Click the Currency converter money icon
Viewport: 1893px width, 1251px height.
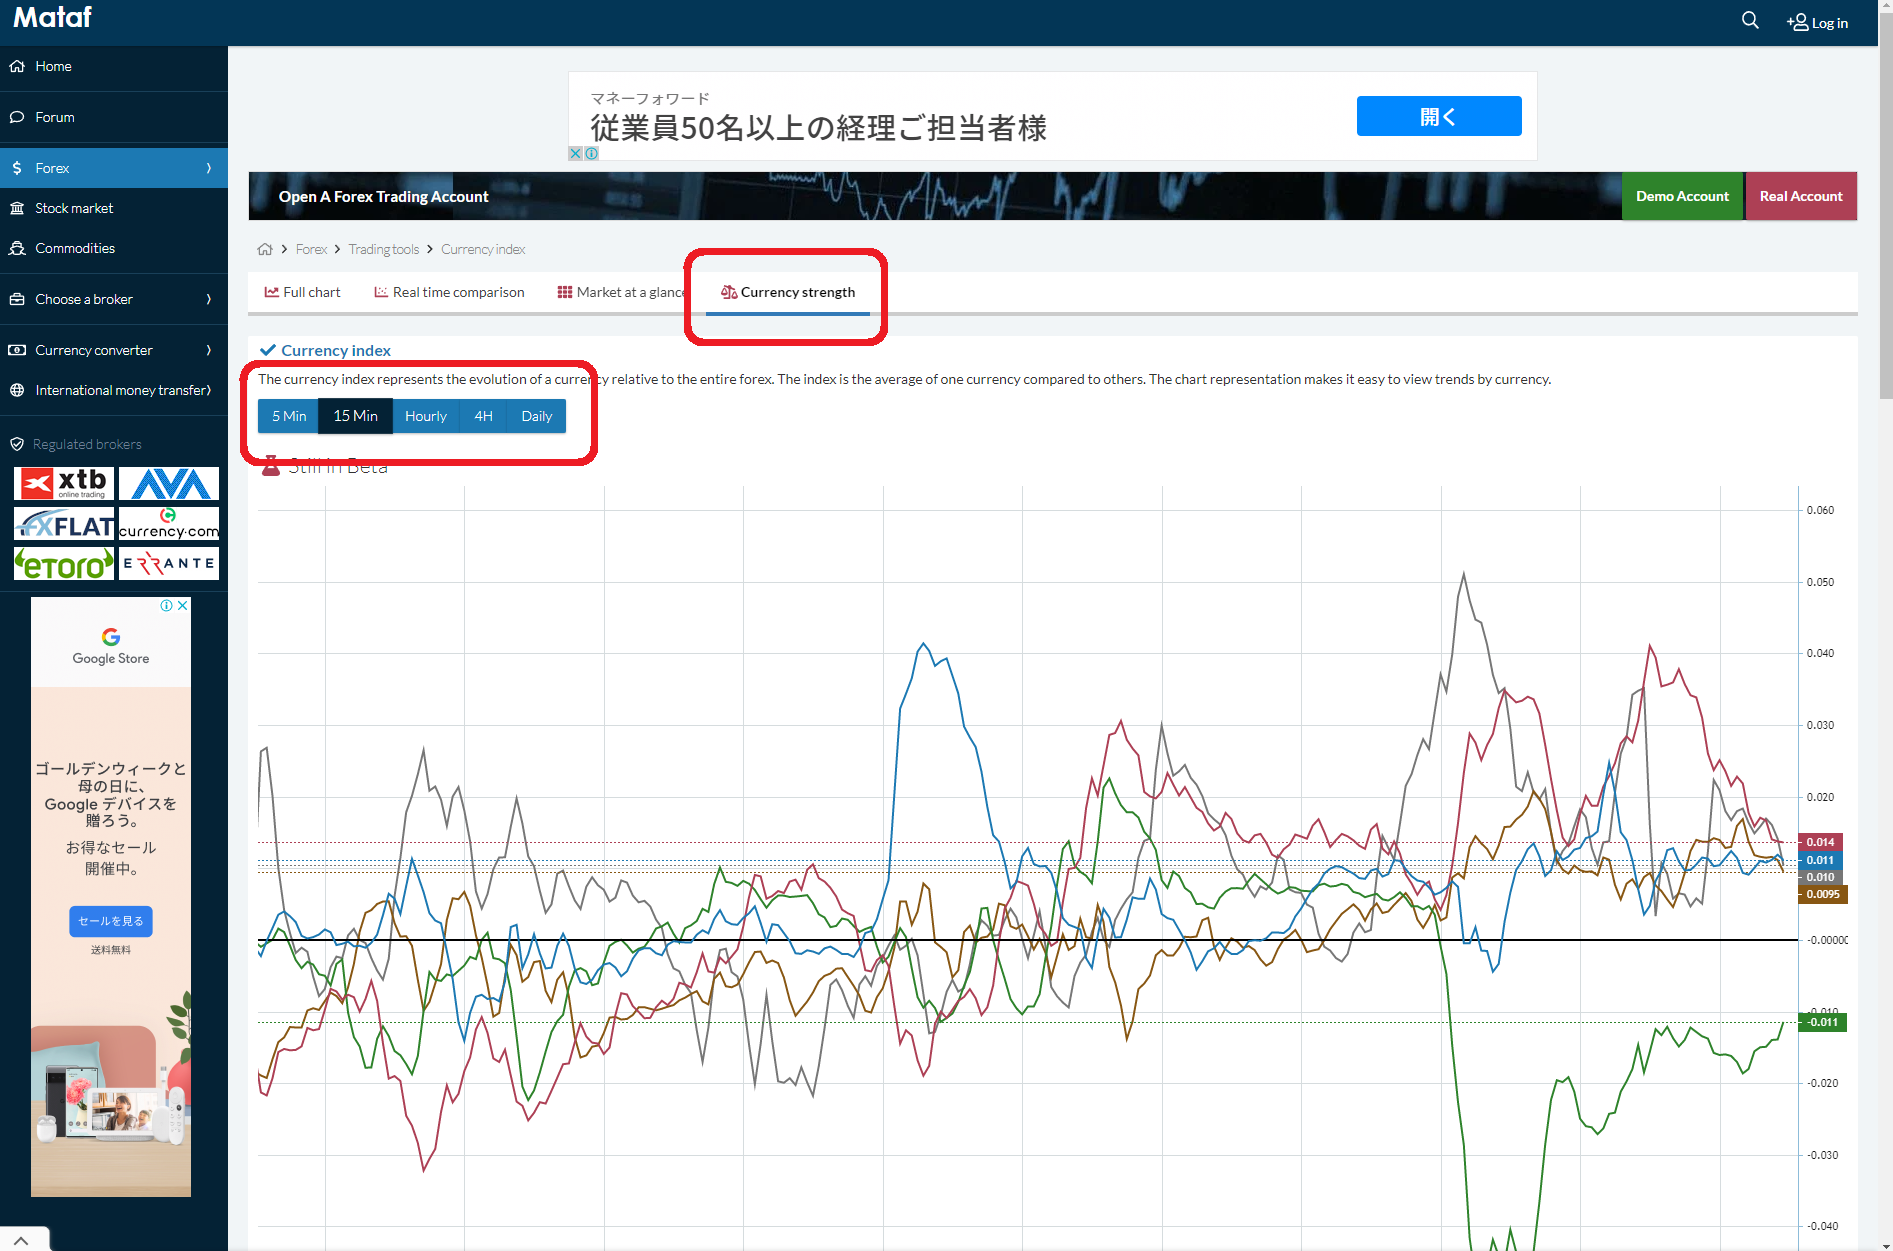coord(17,350)
